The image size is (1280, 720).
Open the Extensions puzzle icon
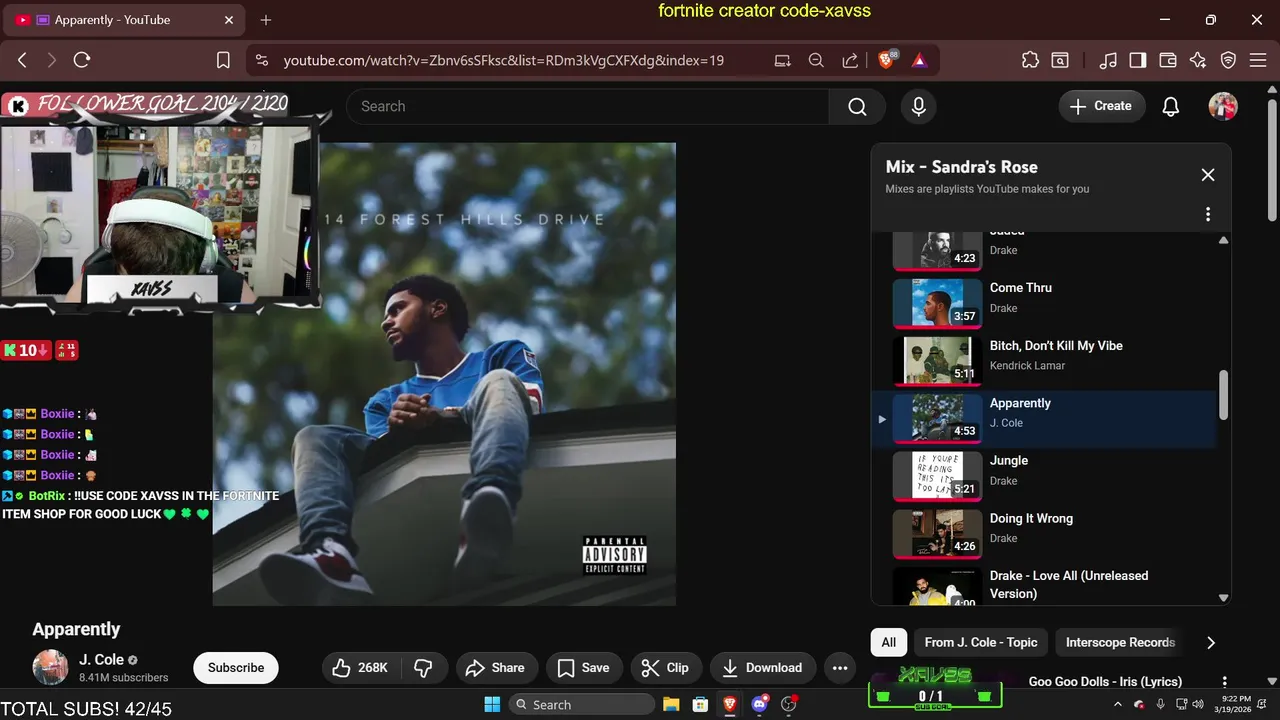pos(1030,61)
